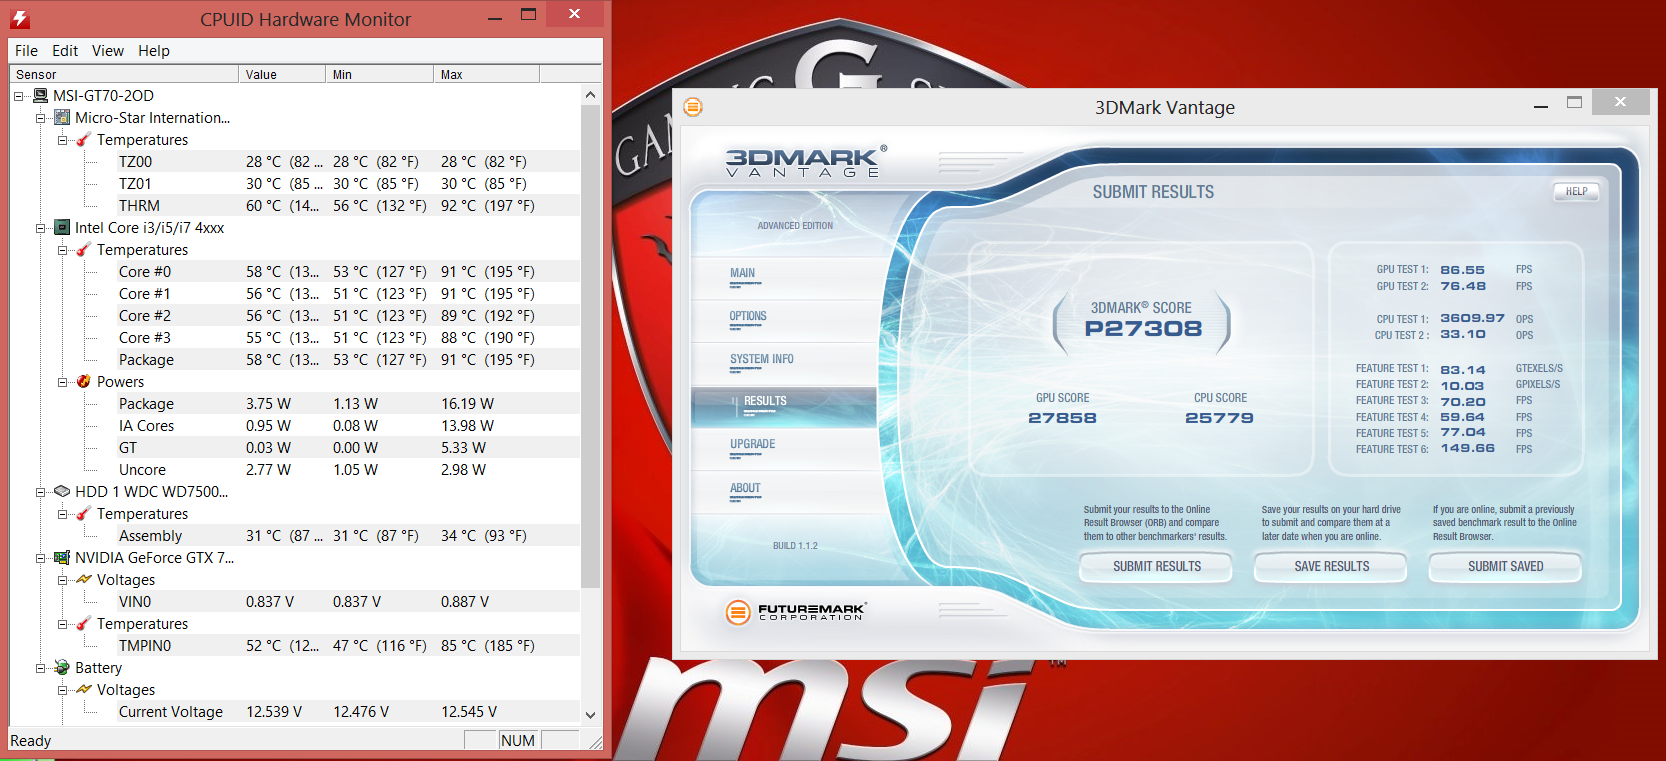Screen dimensions: 1666x761
Task: Click the voltage icon of NVIDIA's Voltages node
Action: point(84,580)
